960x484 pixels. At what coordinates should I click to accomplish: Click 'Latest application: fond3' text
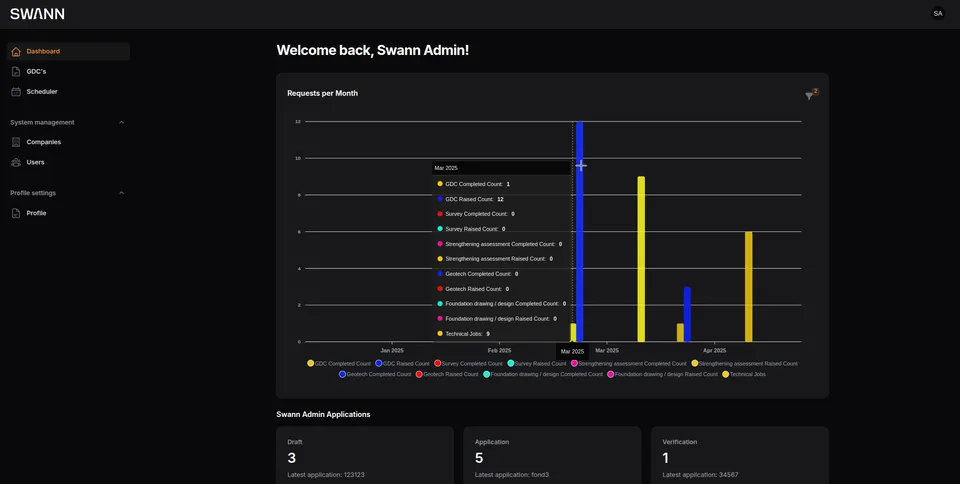click(512, 475)
